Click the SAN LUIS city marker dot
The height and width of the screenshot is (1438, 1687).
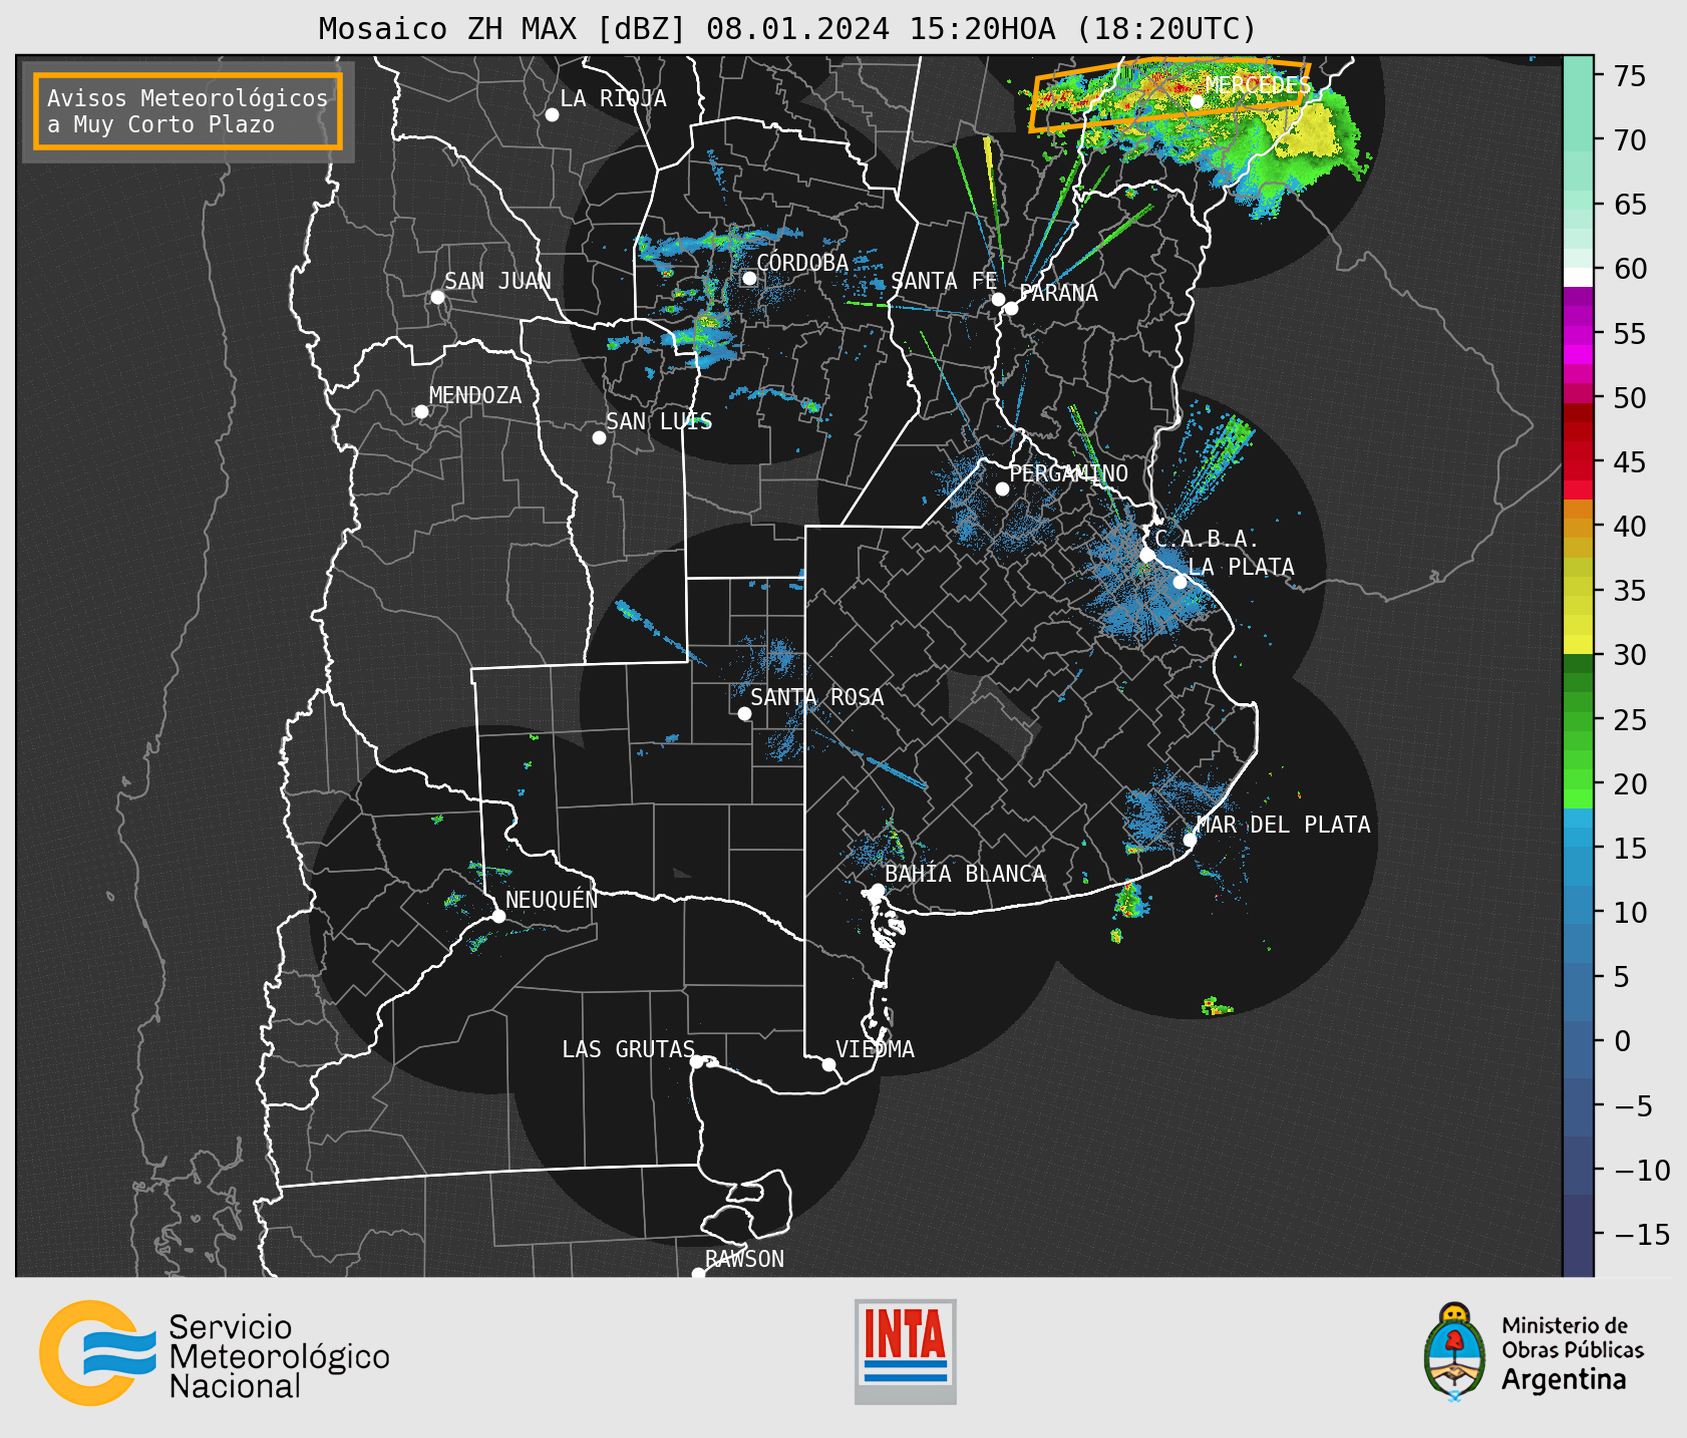pyautogui.click(x=599, y=438)
